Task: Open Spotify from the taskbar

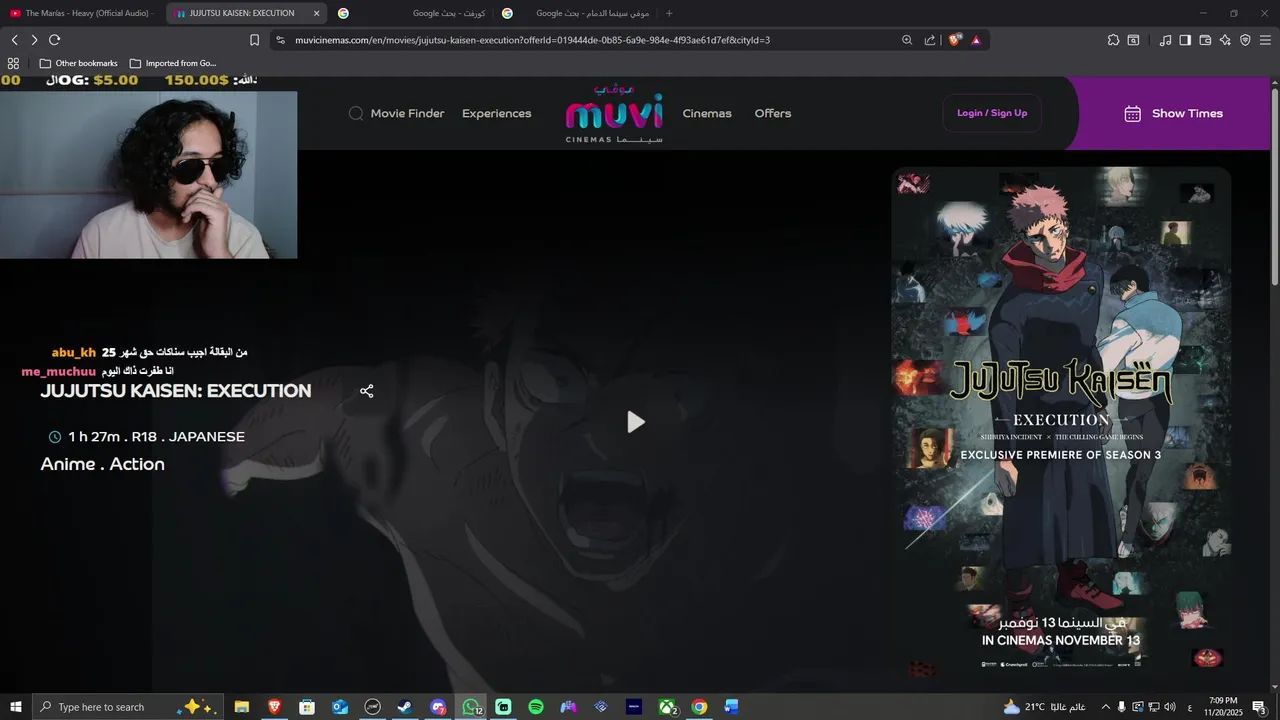Action: point(536,707)
